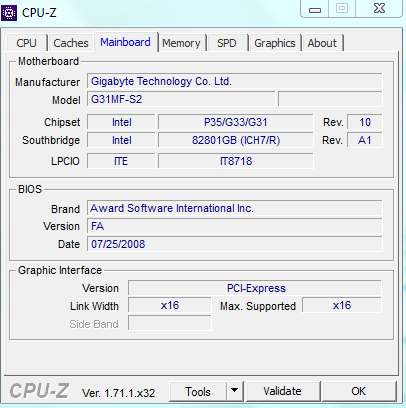Click the Link Width value x16
The height and width of the screenshot is (408, 406).
pyautogui.click(x=170, y=305)
